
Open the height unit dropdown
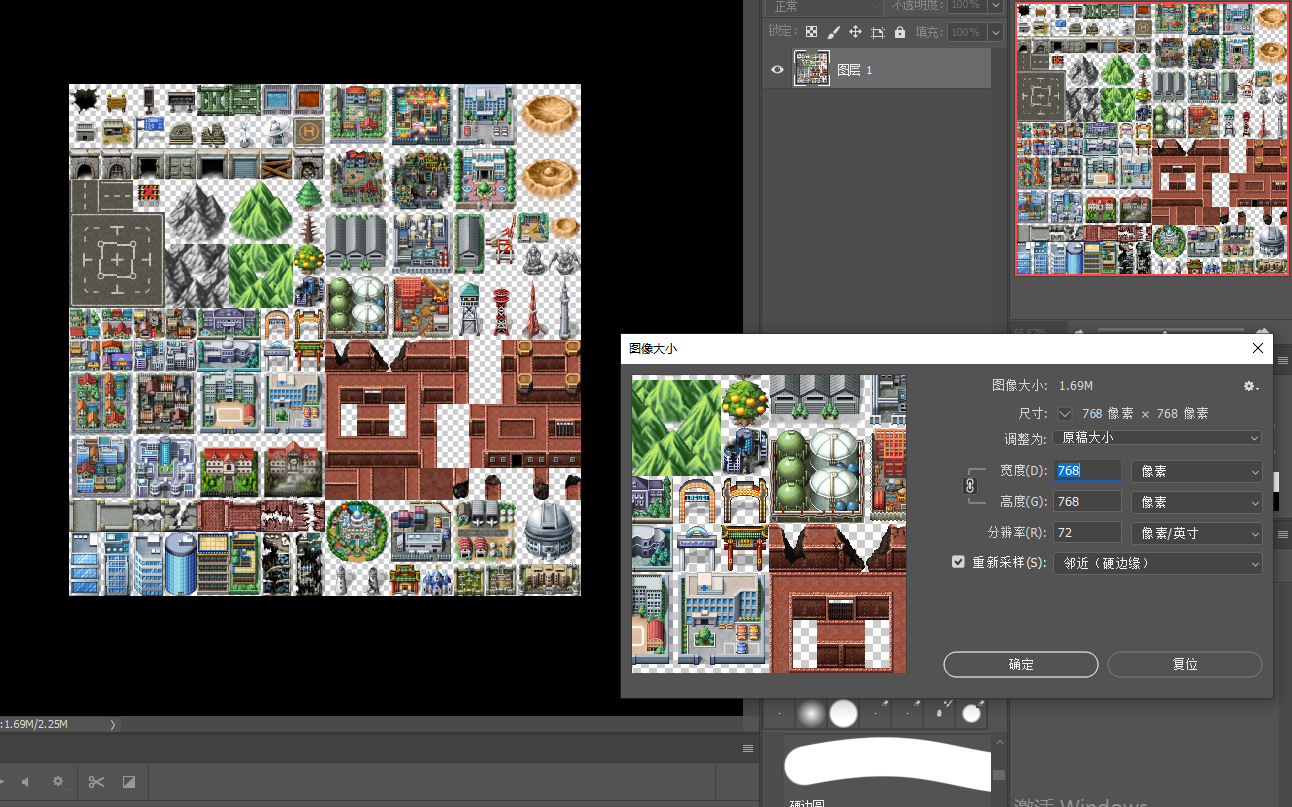1197,502
